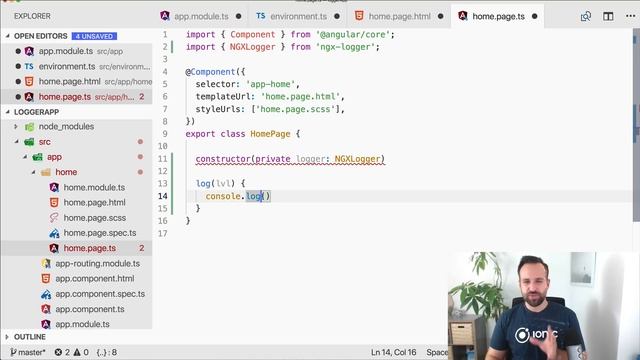Image resolution: width=640 pixels, height=360 pixels.
Task: Click Angular icon beside home.module.ts
Action: point(54,187)
